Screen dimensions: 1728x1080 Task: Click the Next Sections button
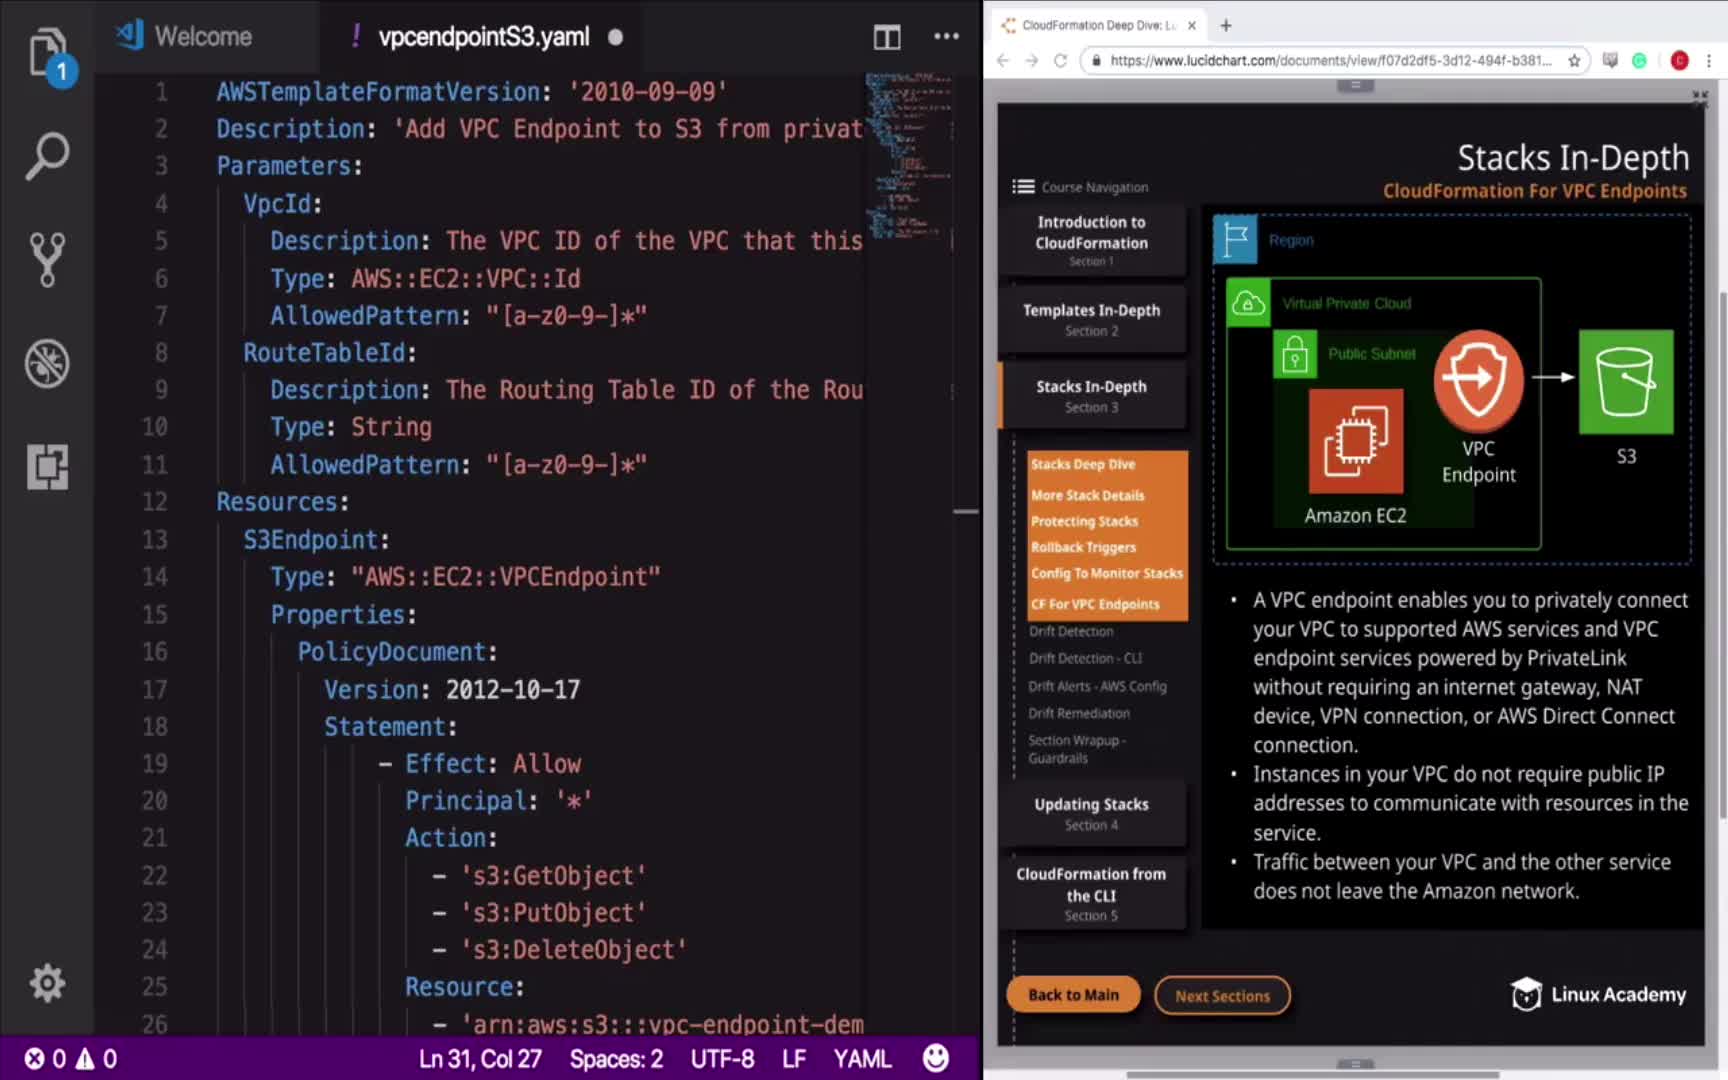click(1222, 995)
